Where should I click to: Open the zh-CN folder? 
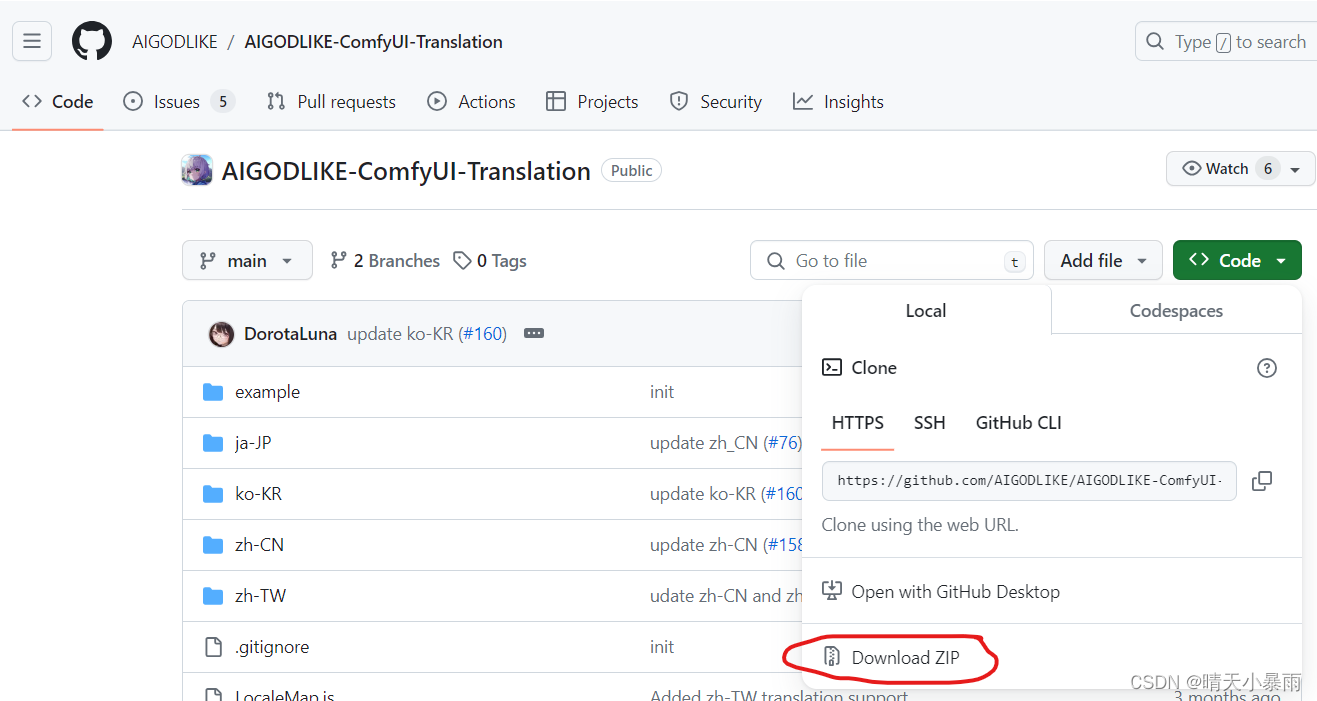point(259,545)
